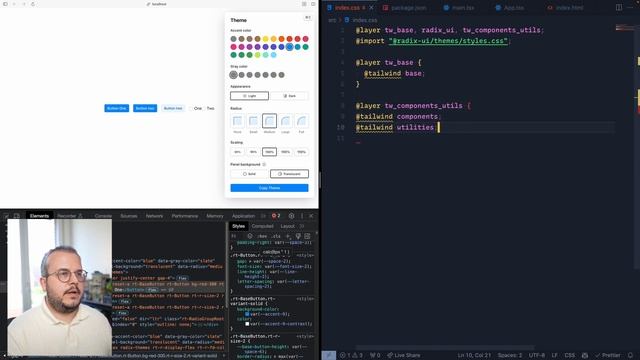The height and width of the screenshot is (360, 640).
Task: Set panel background to Translucent
Action: pyautogui.click(x=289, y=174)
